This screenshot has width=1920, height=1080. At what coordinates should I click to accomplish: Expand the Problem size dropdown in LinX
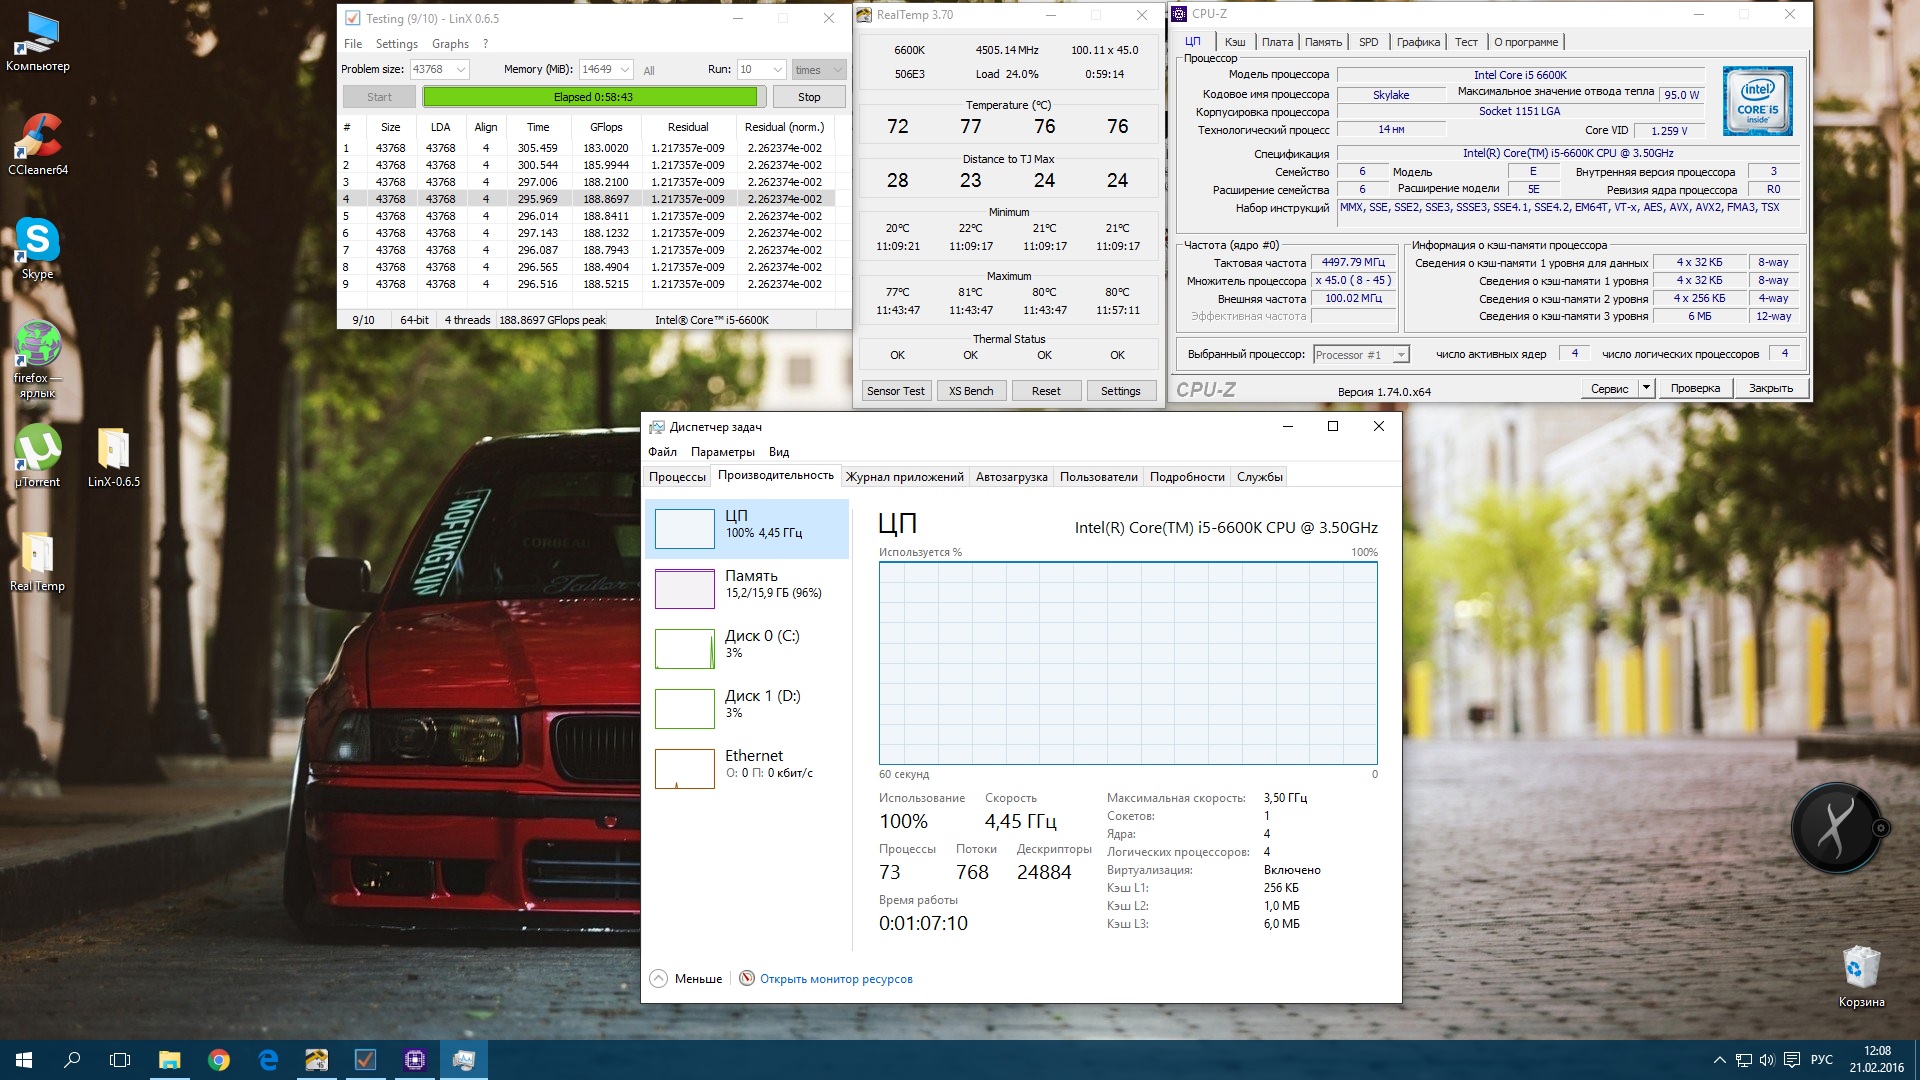coord(461,70)
